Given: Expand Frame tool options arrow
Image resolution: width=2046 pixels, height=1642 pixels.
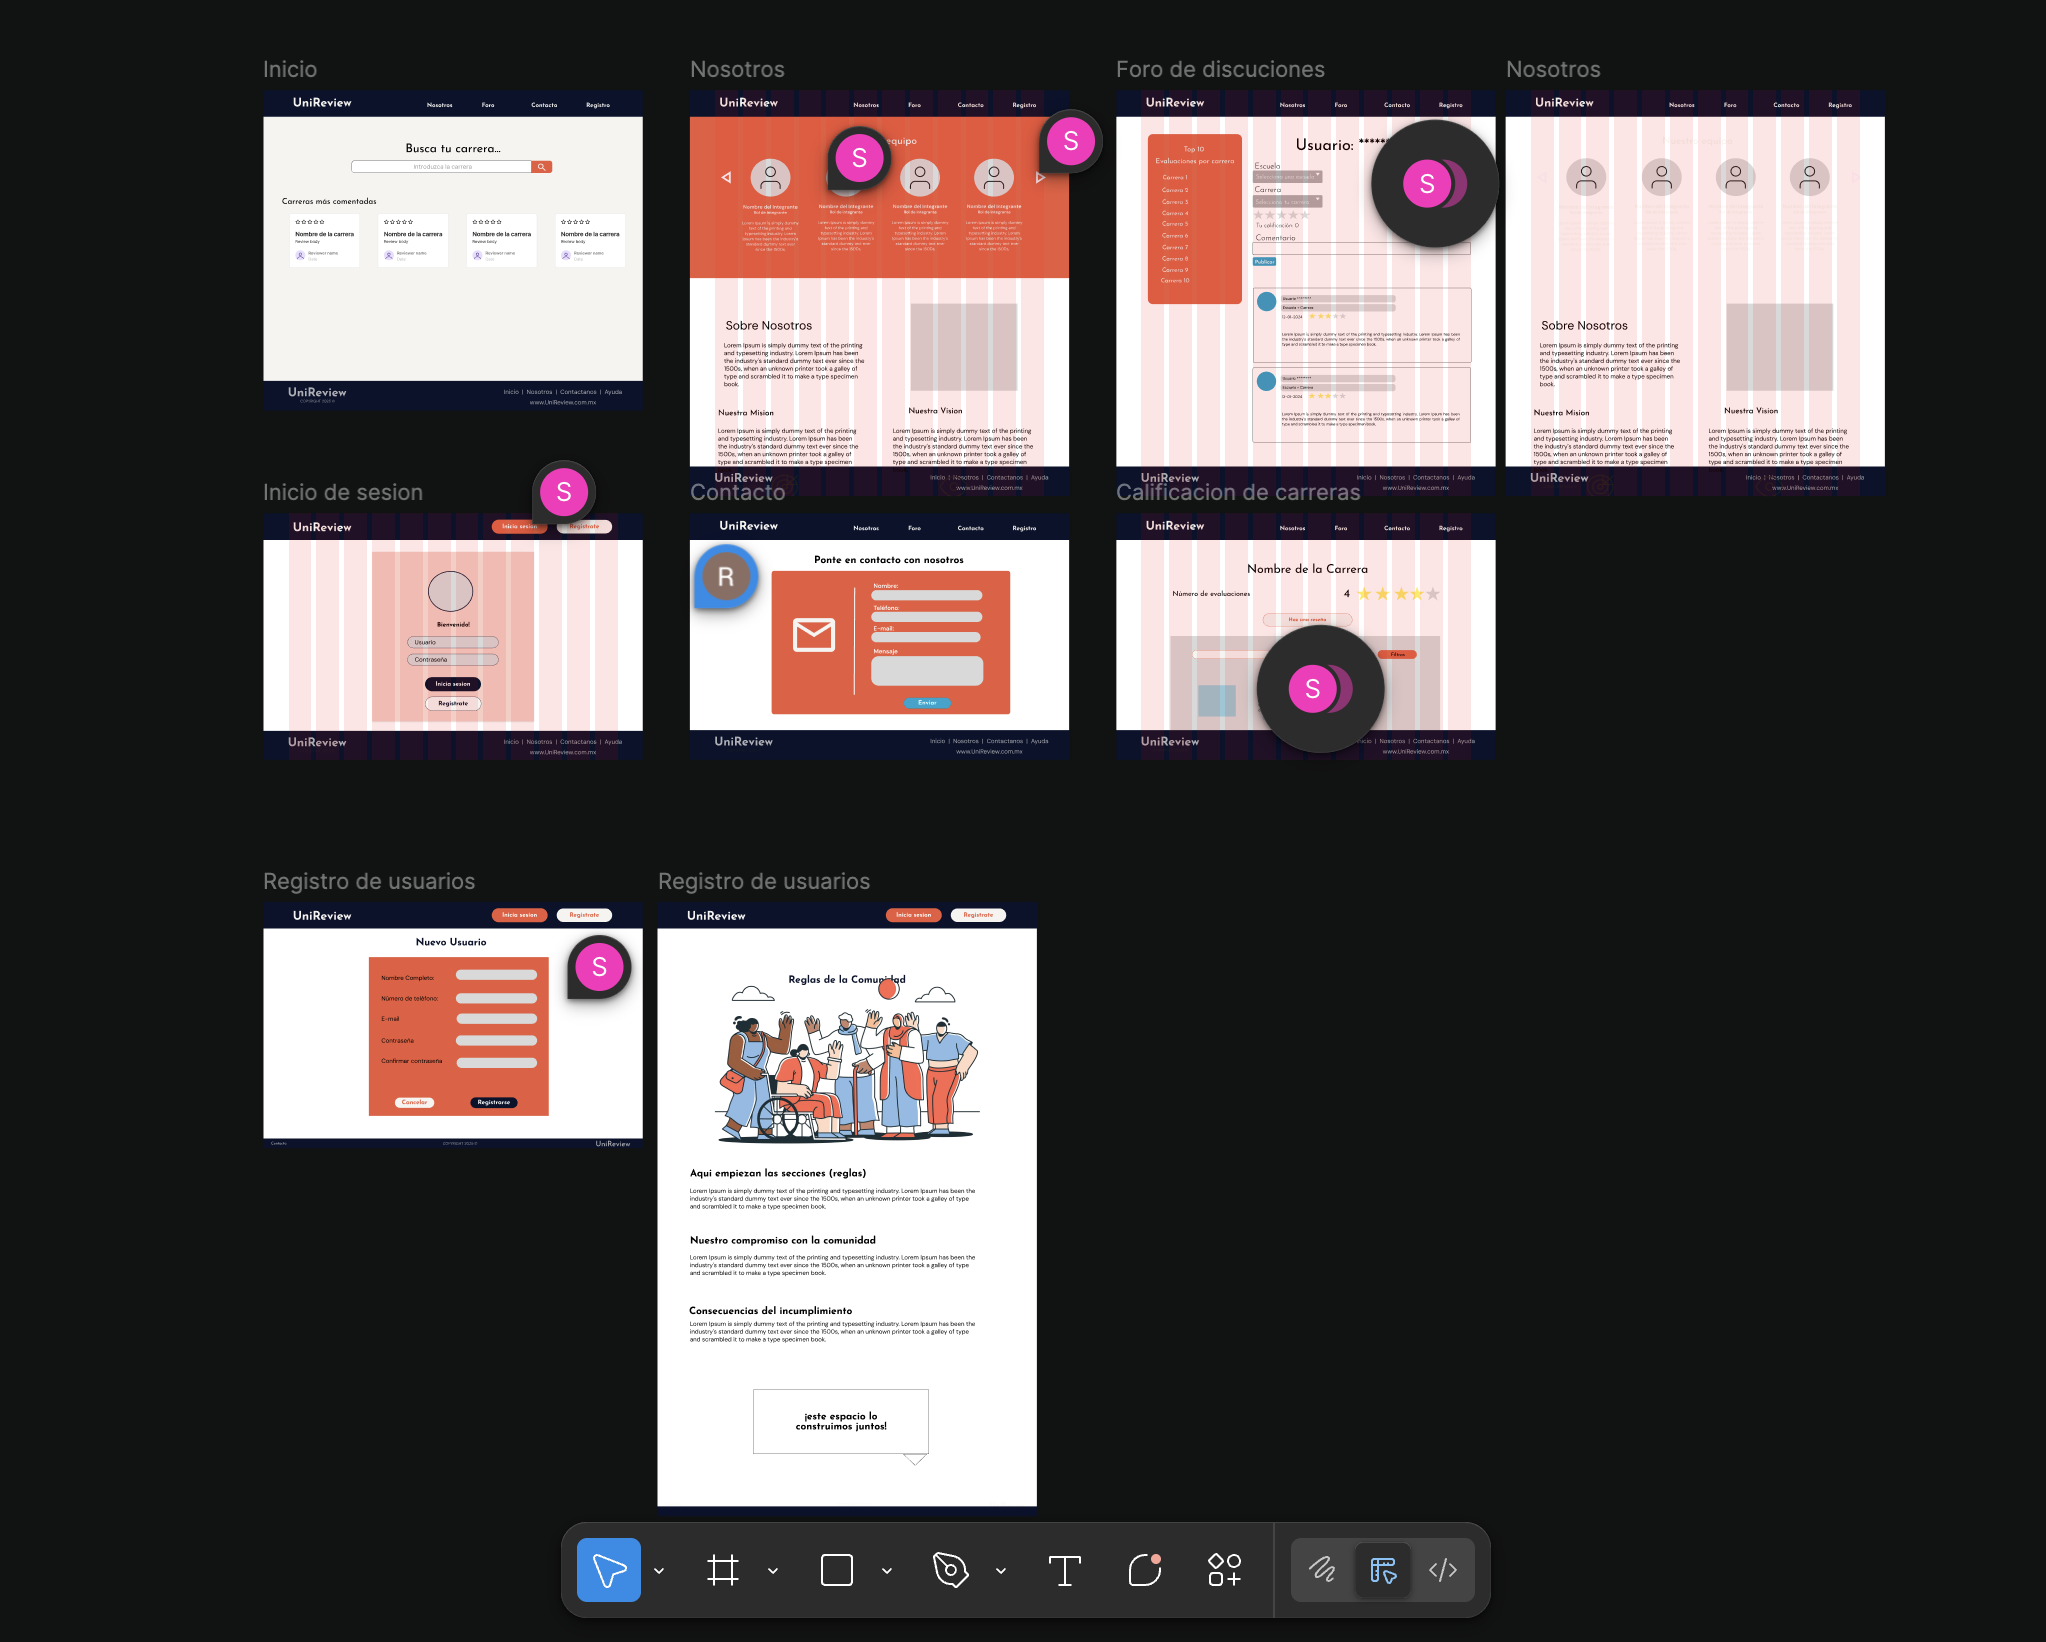Looking at the screenshot, I should coord(773,1570).
